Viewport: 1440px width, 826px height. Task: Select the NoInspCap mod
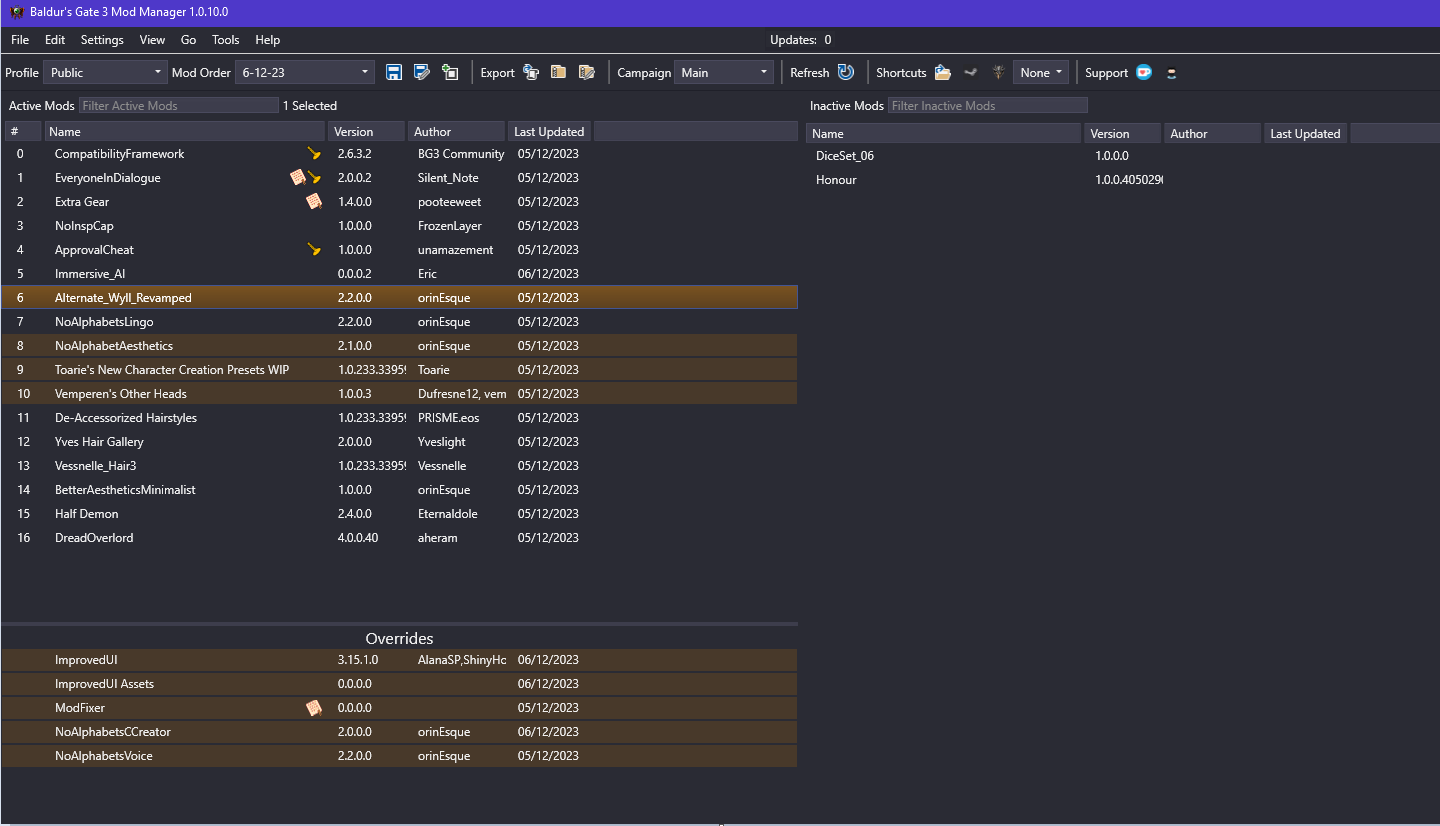pos(400,226)
